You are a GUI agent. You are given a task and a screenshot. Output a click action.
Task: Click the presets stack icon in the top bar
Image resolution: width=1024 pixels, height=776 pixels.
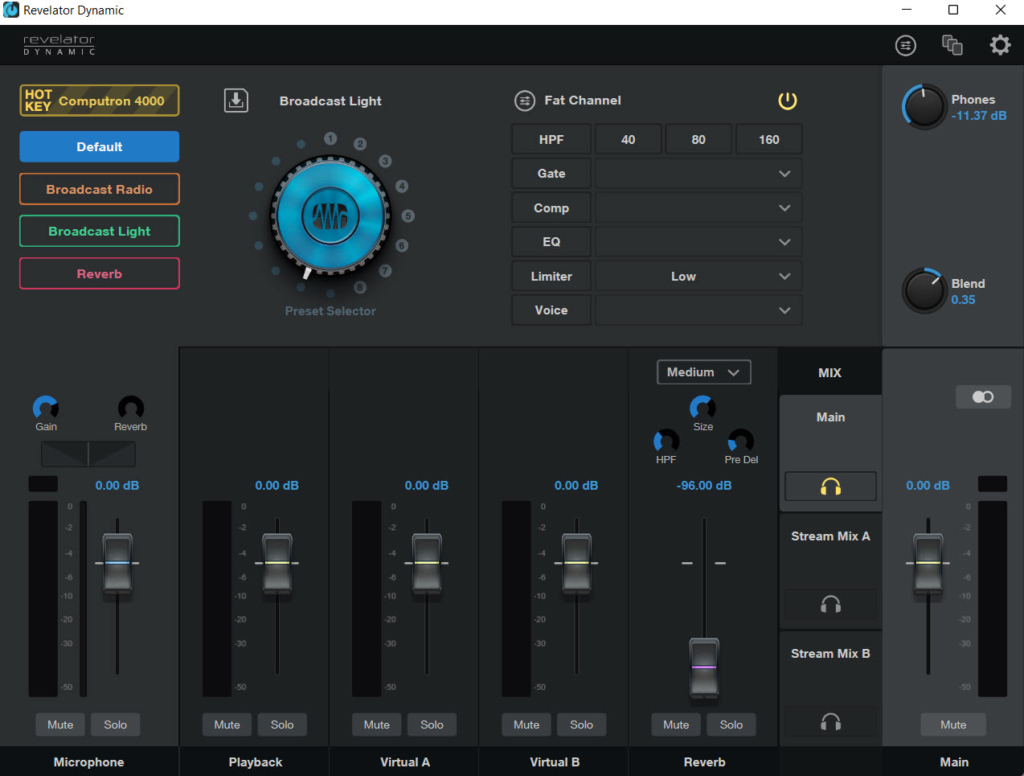coord(952,45)
